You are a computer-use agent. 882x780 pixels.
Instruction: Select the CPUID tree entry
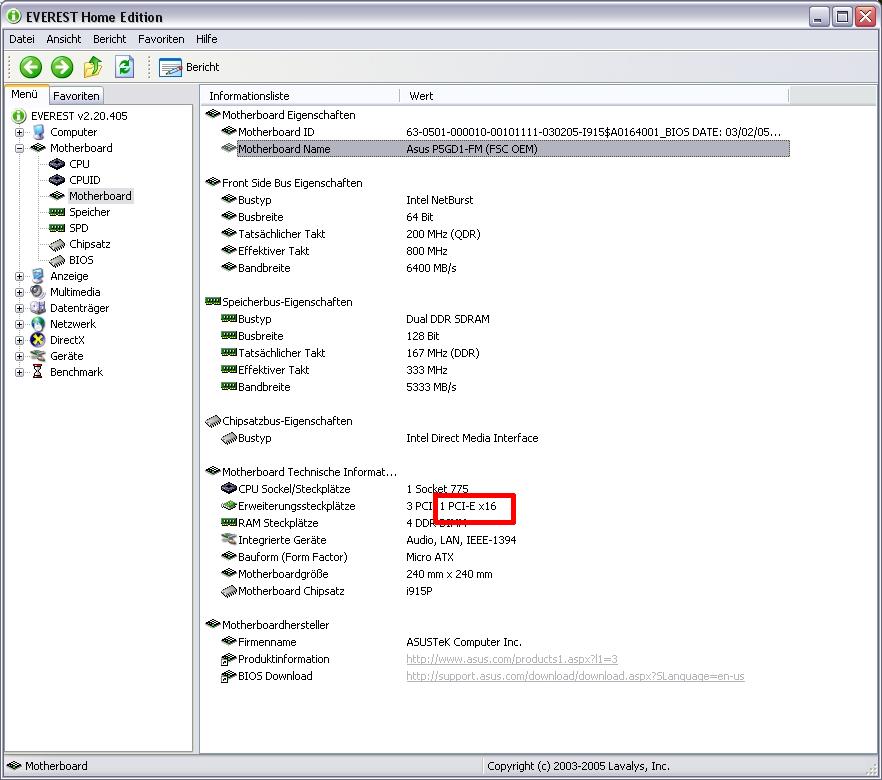[x=84, y=180]
